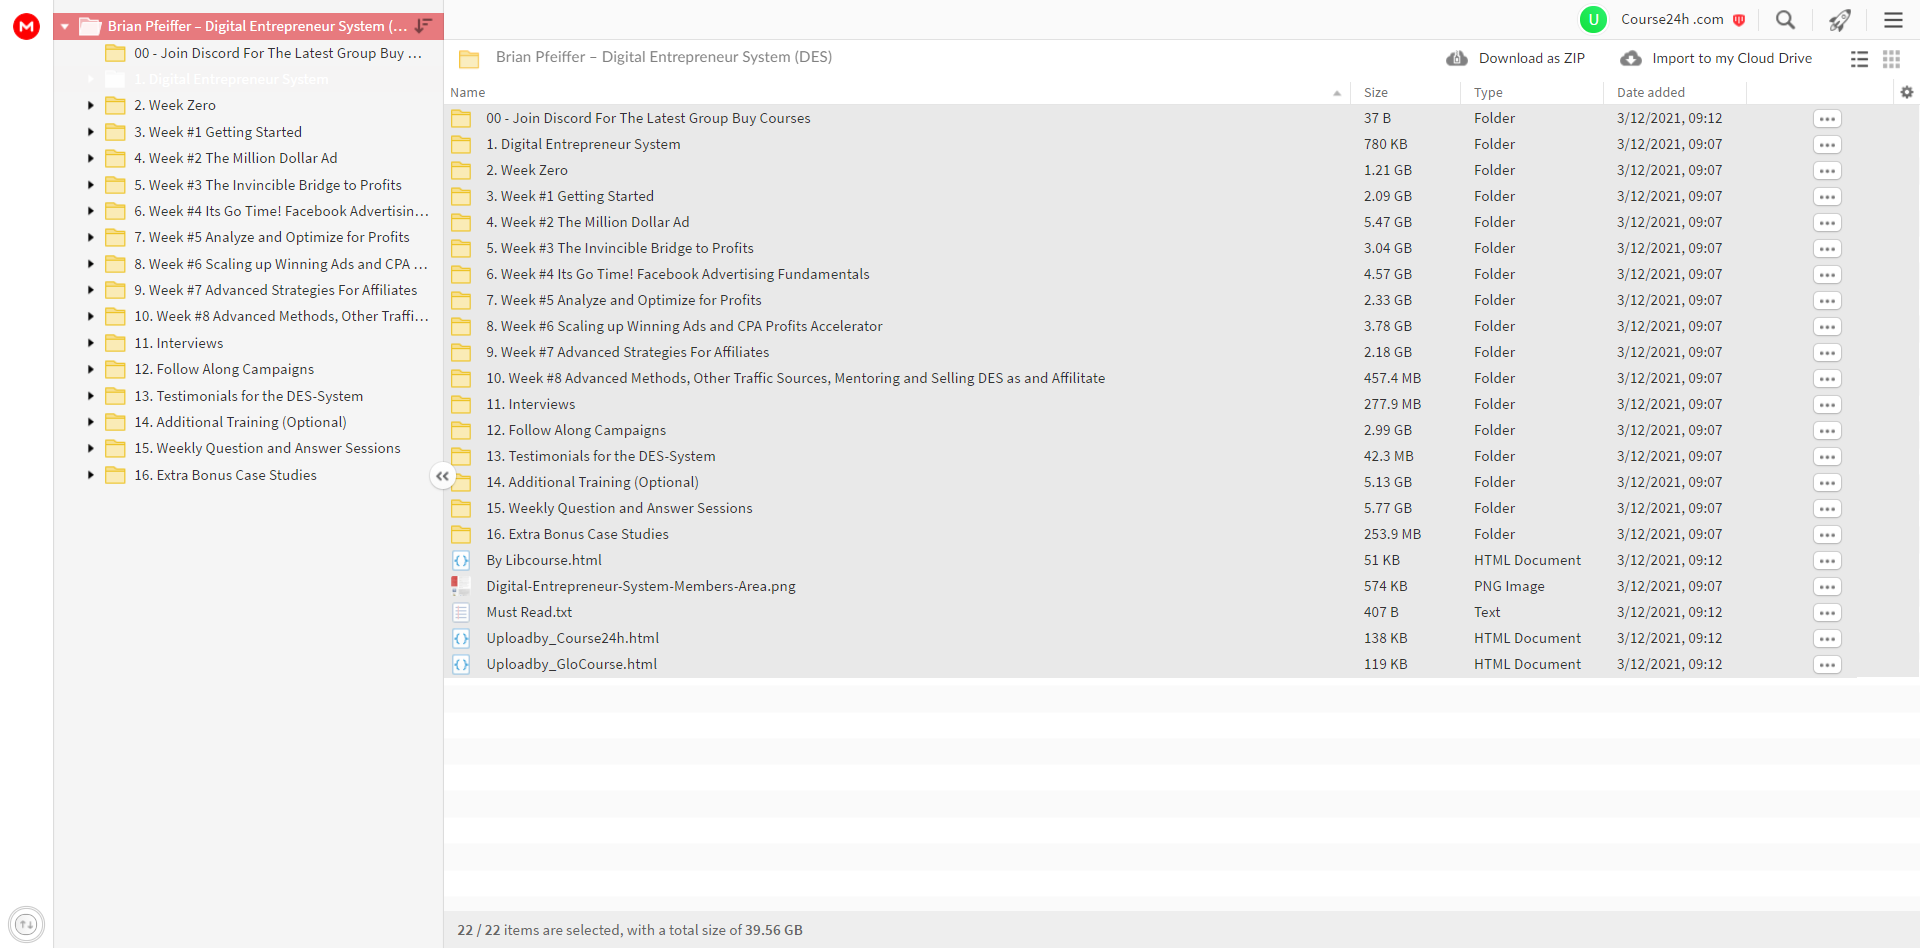Open the transfers icon at bottom left
Image resolution: width=1920 pixels, height=948 pixels.
click(26, 924)
